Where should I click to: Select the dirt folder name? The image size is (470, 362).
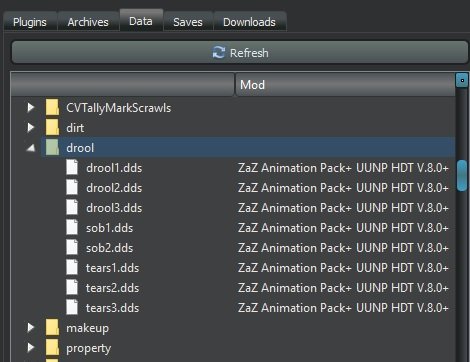click(x=75, y=128)
